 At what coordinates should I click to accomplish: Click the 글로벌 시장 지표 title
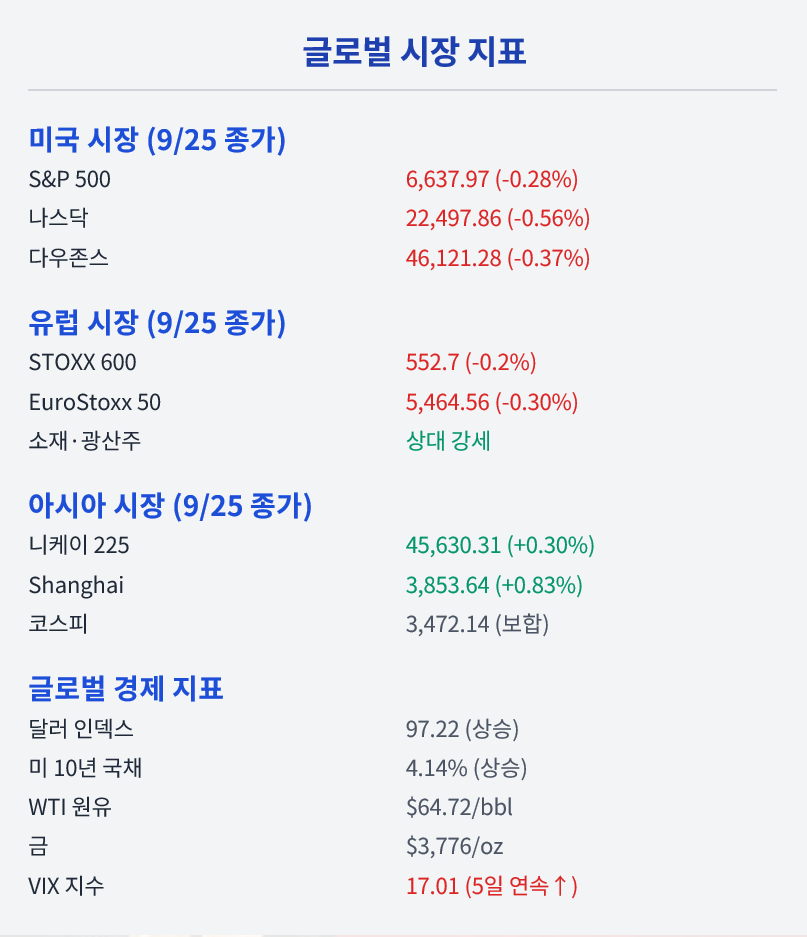(415, 51)
